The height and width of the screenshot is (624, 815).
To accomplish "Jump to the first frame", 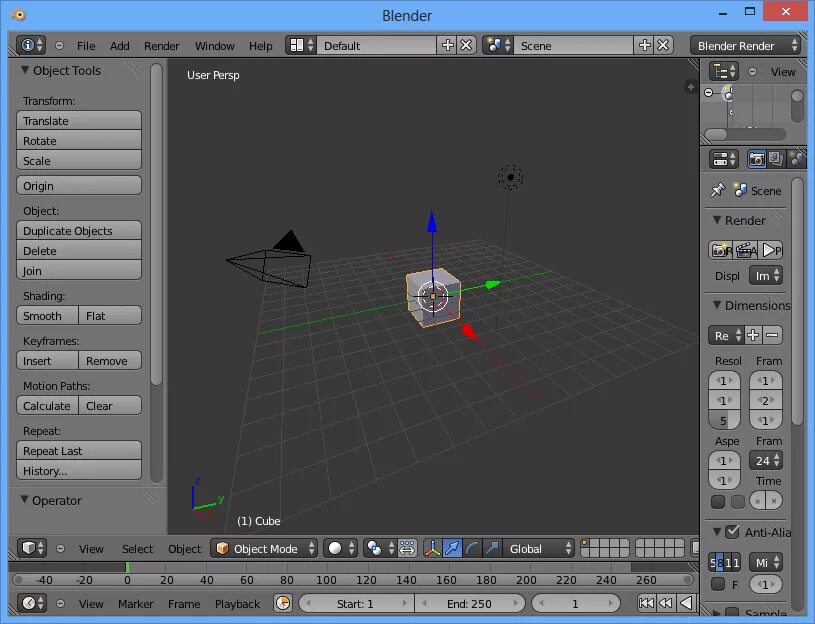I will pyautogui.click(x=646, y=603).
